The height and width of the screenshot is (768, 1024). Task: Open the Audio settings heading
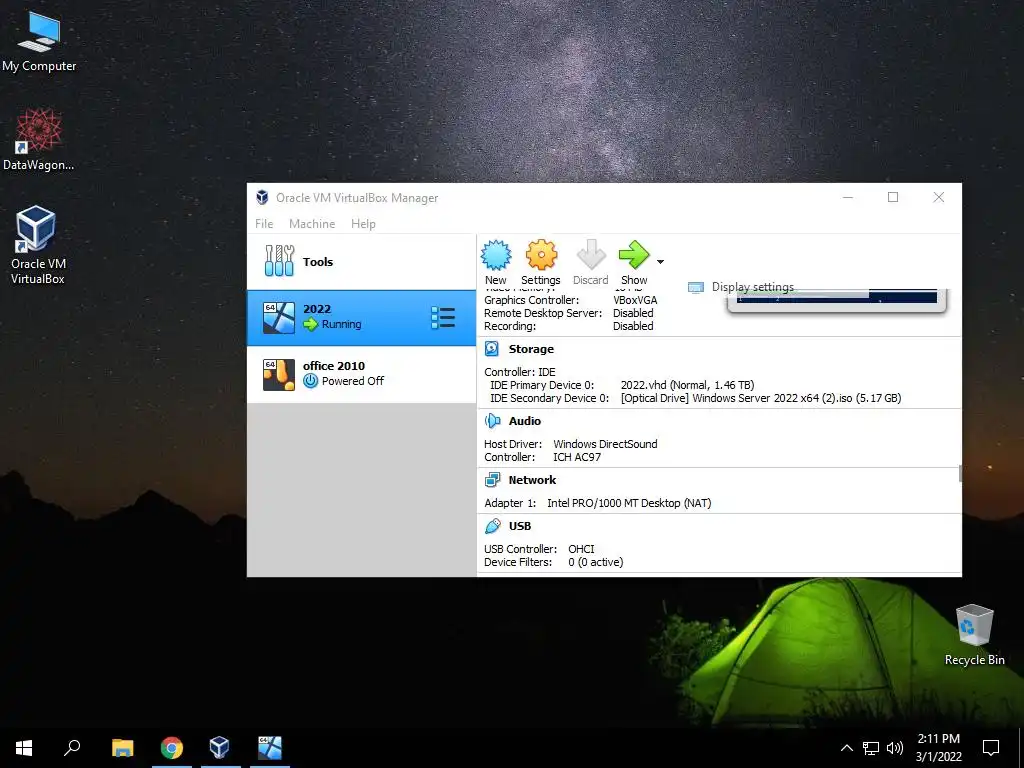tap(524, 421)
